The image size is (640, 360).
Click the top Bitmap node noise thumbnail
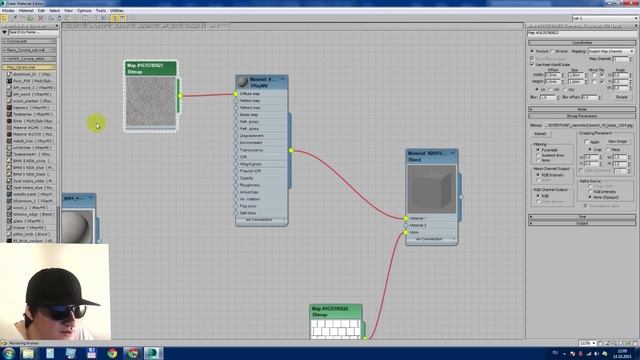(151, 102)
